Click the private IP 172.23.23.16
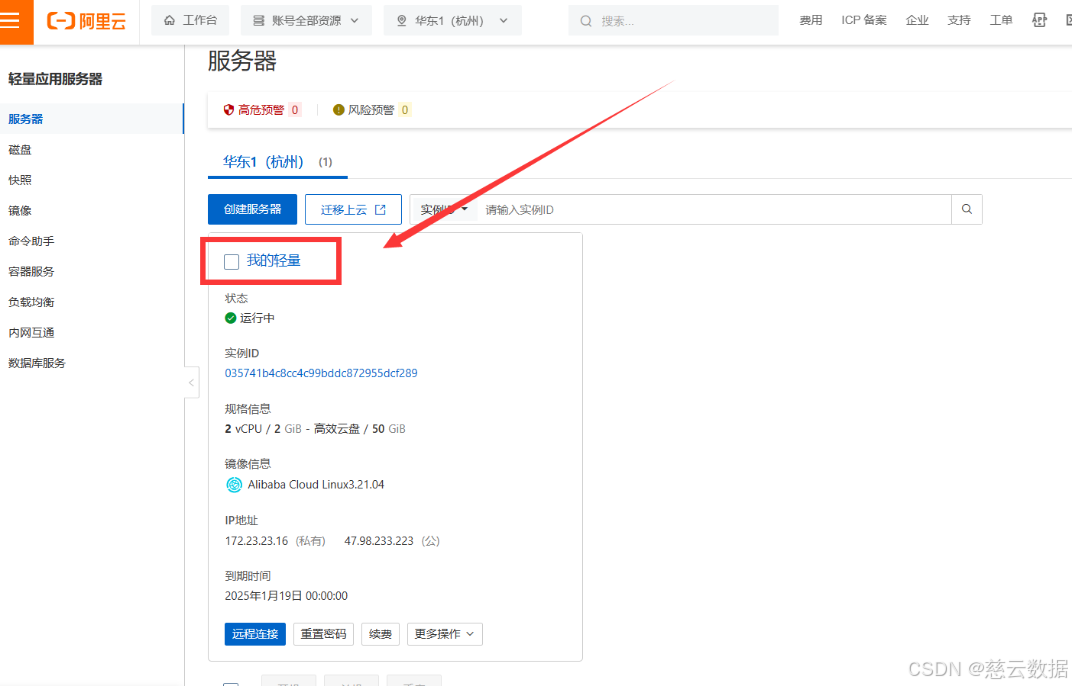The height and width of the screenshot is (686, 1072). (256, 541)
